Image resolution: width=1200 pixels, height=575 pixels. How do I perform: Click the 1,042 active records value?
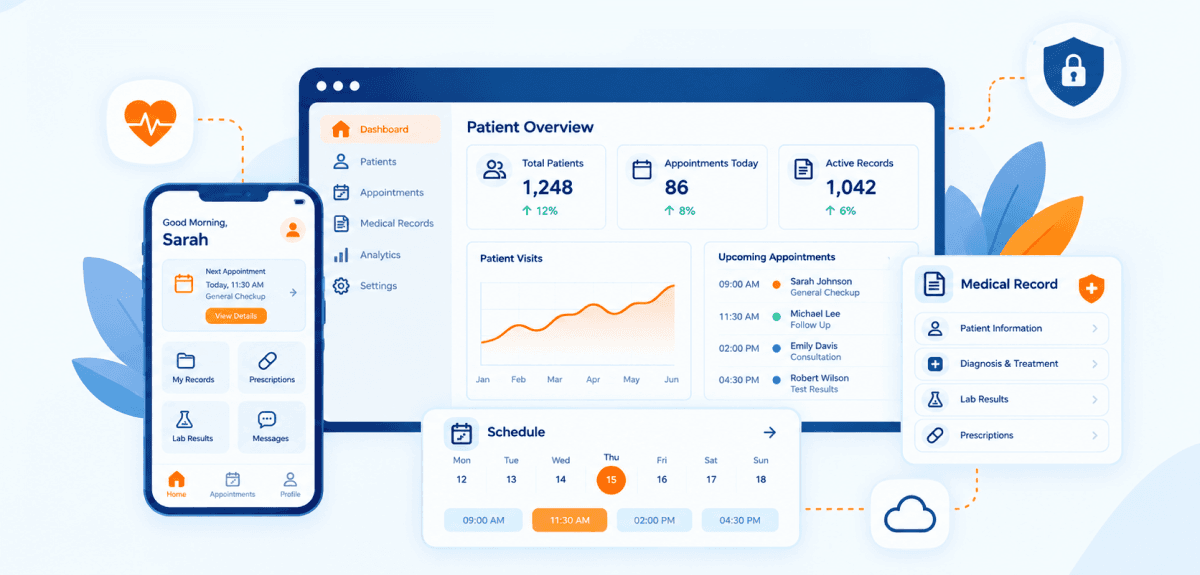point(851,187)
